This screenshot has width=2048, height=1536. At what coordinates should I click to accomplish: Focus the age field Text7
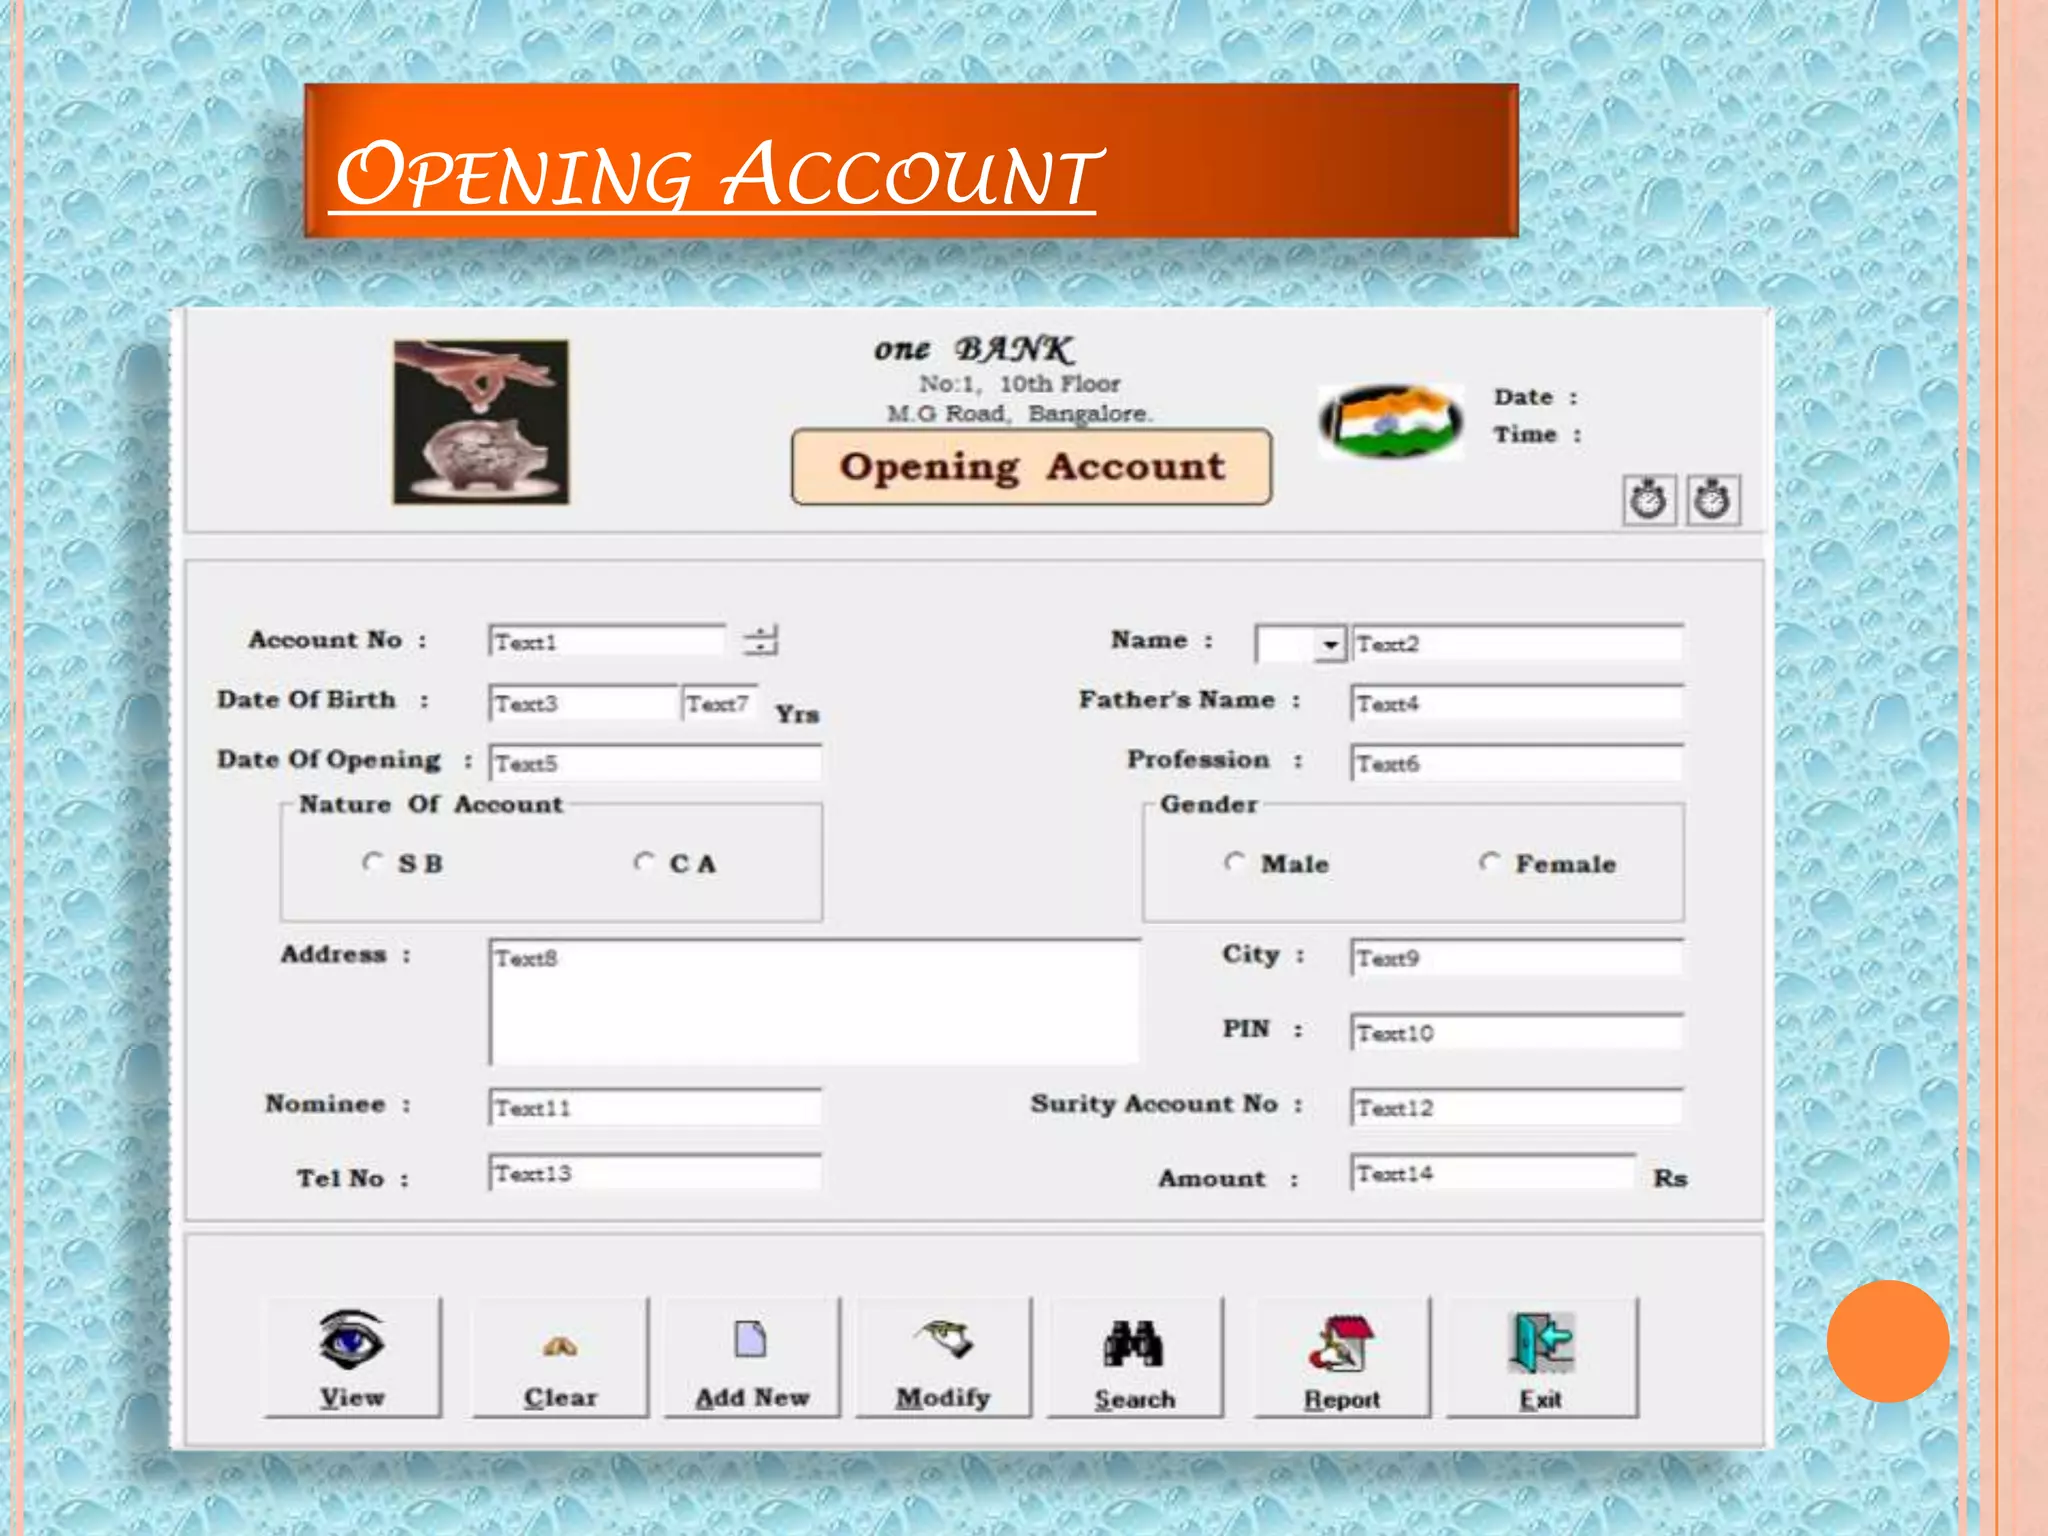coord(720,703)
